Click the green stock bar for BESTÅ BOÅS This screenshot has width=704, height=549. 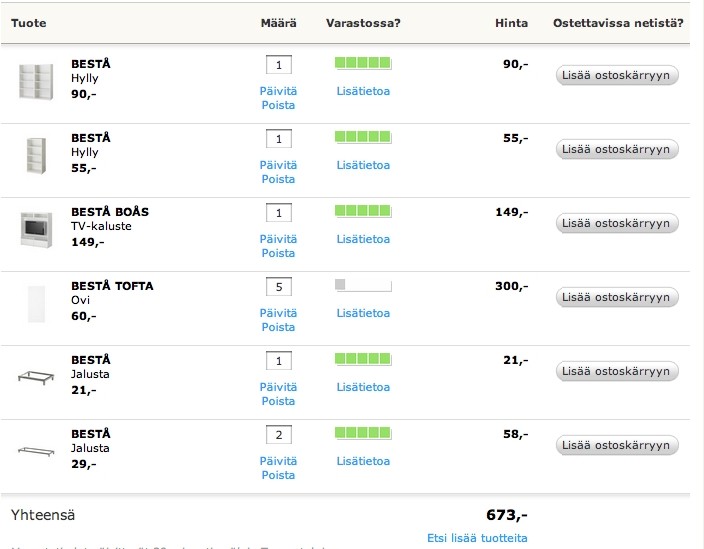pos(363,211)
